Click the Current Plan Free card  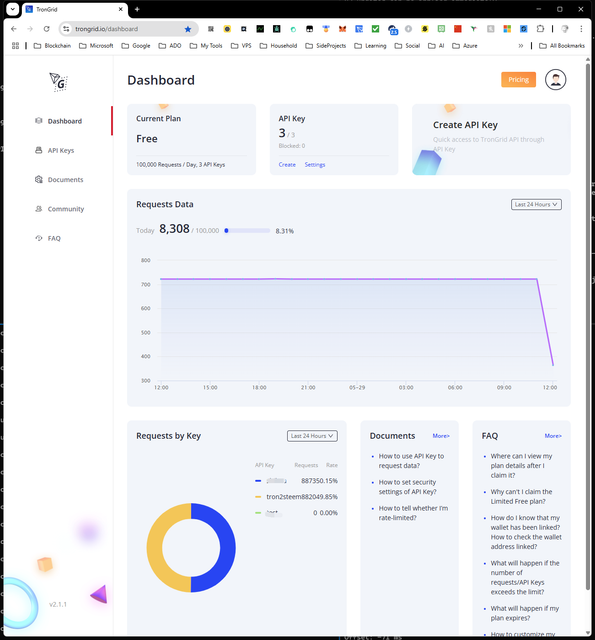coord(191,139)
